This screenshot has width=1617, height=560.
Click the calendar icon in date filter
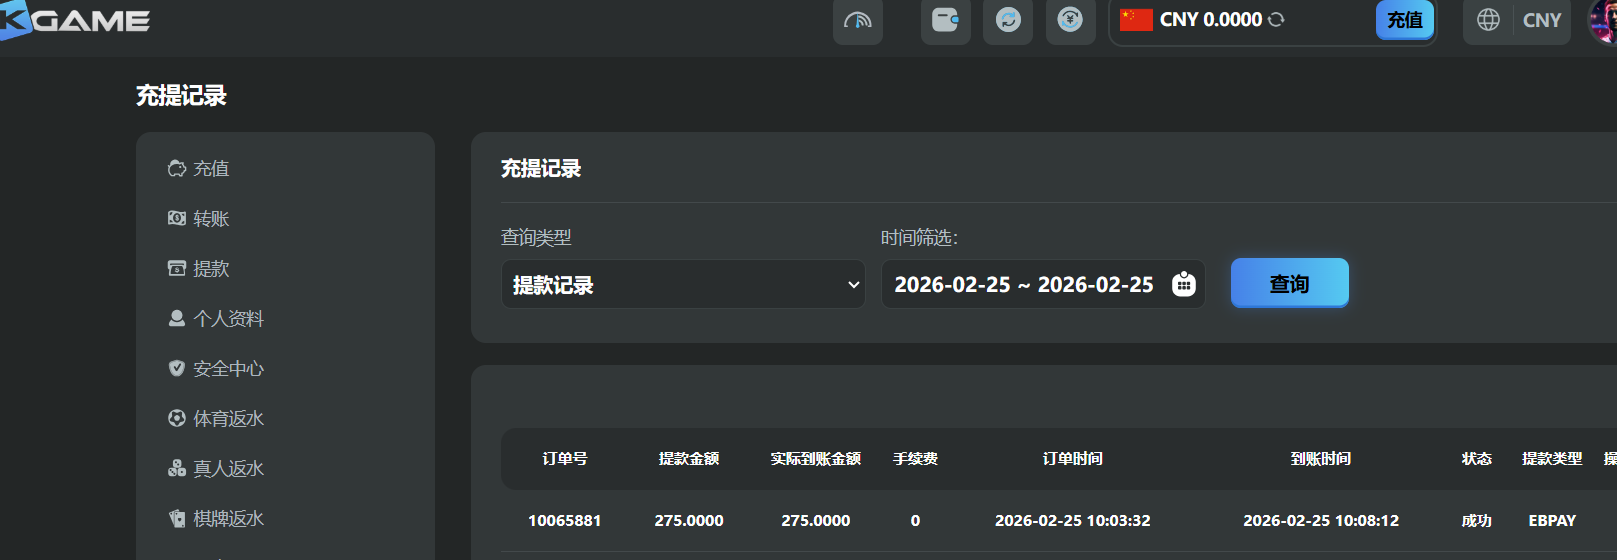(1183, 285)
